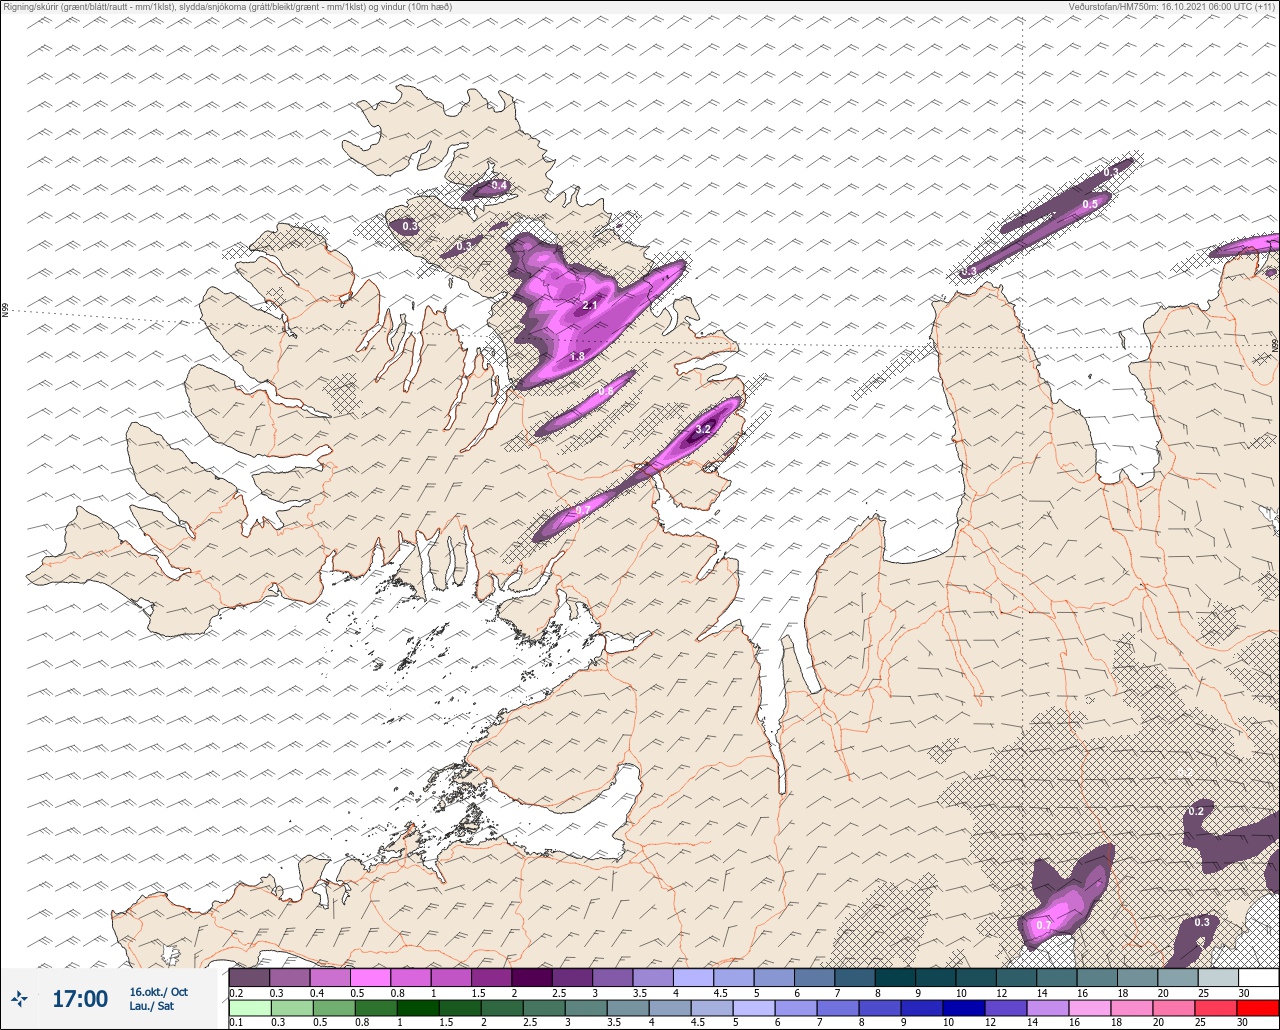Click the 2.1 precipitation value on the map

coord(589,305)
